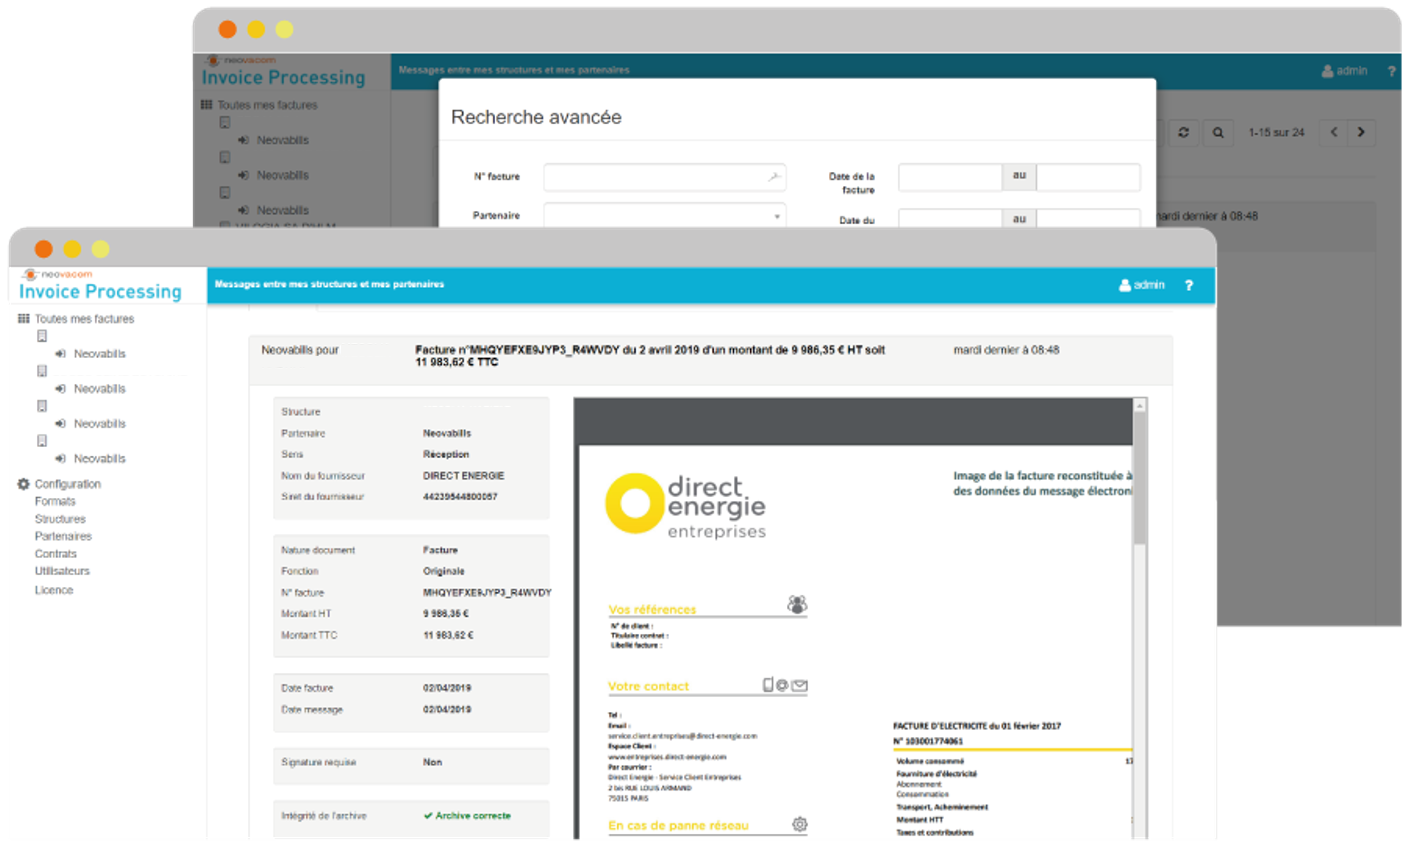Open the admin user menu in the front window
The width and height of the screenshot is (1408, 861).
point(1142,285)
